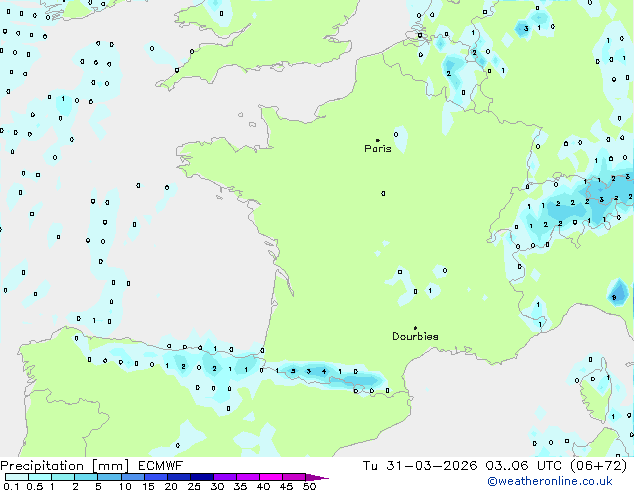Select the 0.5–1 mm legend swatch

pos(40,477)
